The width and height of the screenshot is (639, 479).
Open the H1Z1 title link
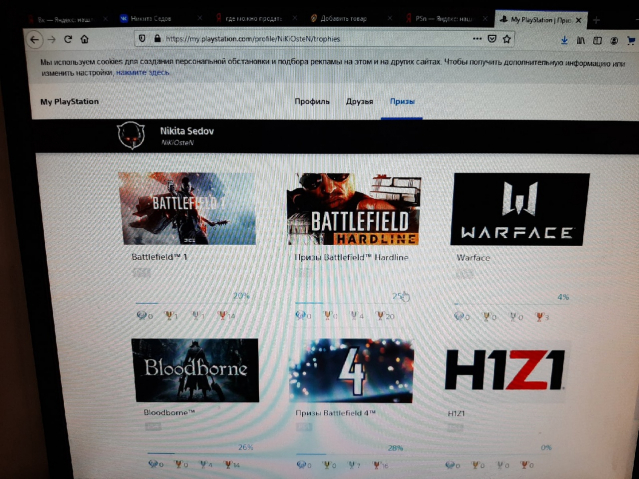(456, 413)
